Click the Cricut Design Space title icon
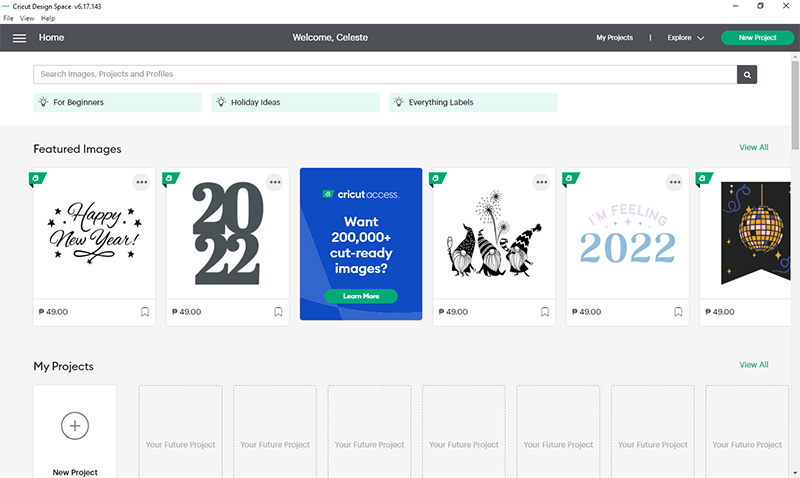The width and height of the screenshot is (800, 478). click(x=6, y=6)
